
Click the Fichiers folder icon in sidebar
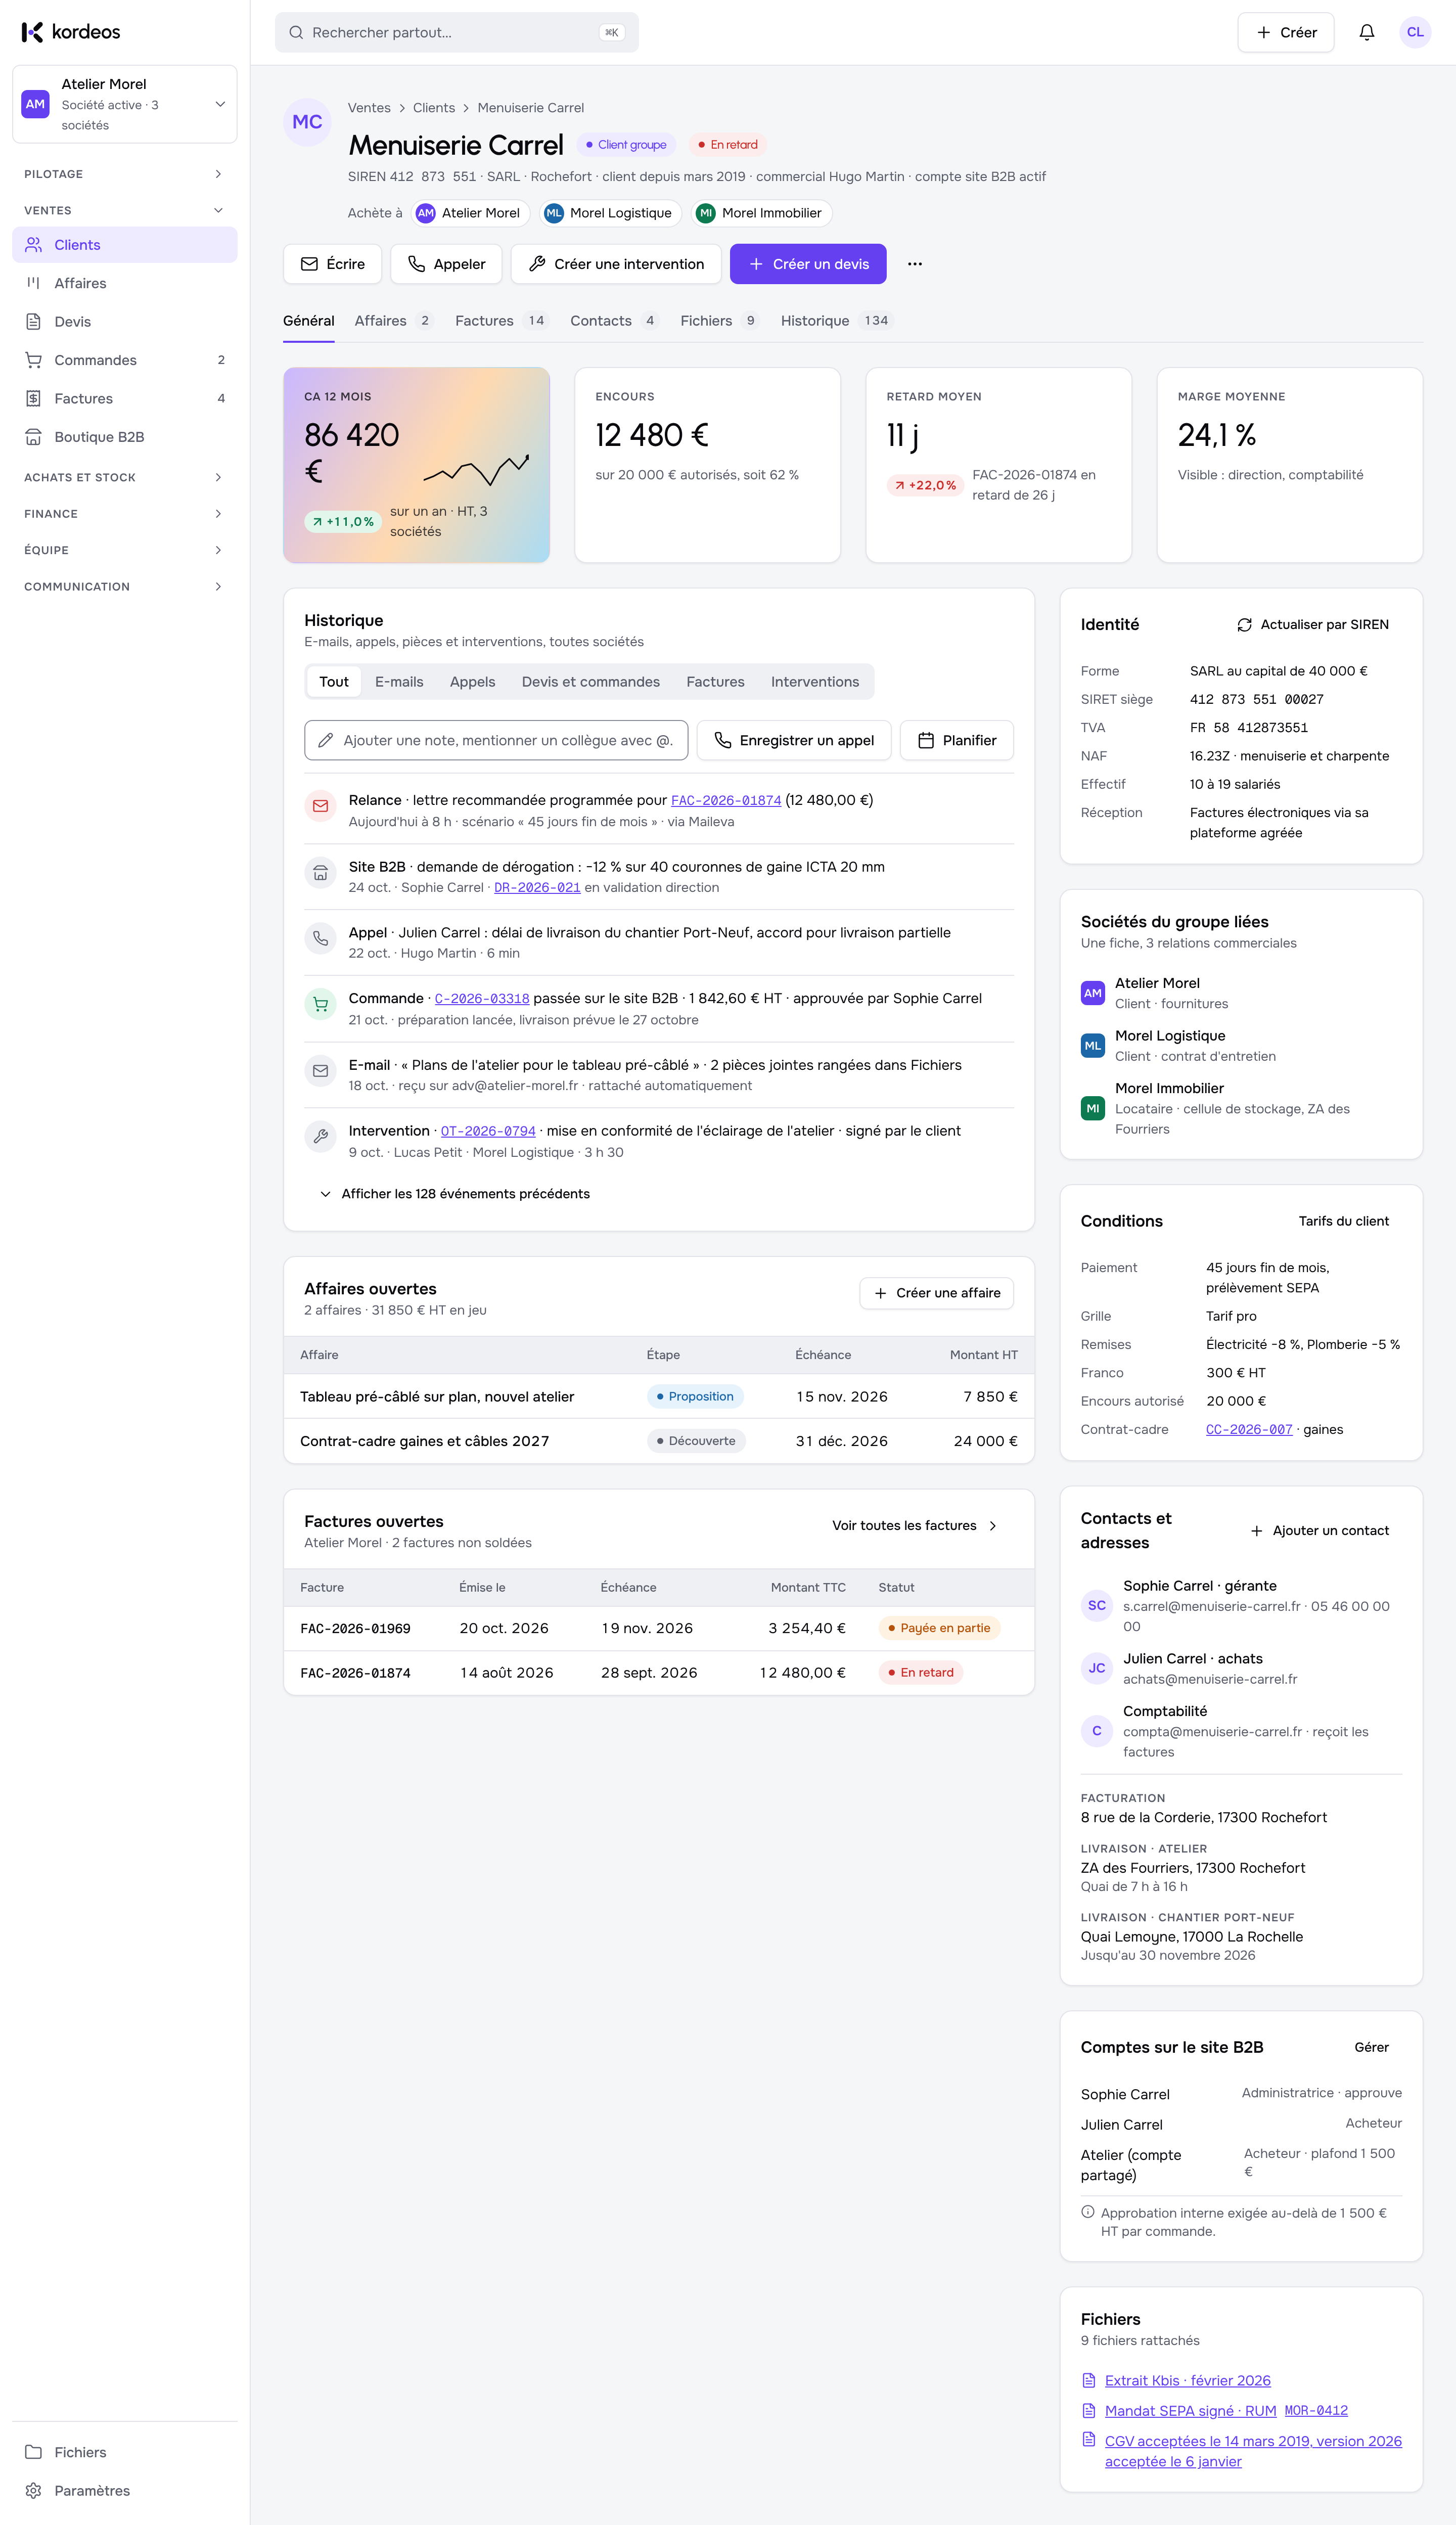pyautogui.click(x=33, y=2452)
